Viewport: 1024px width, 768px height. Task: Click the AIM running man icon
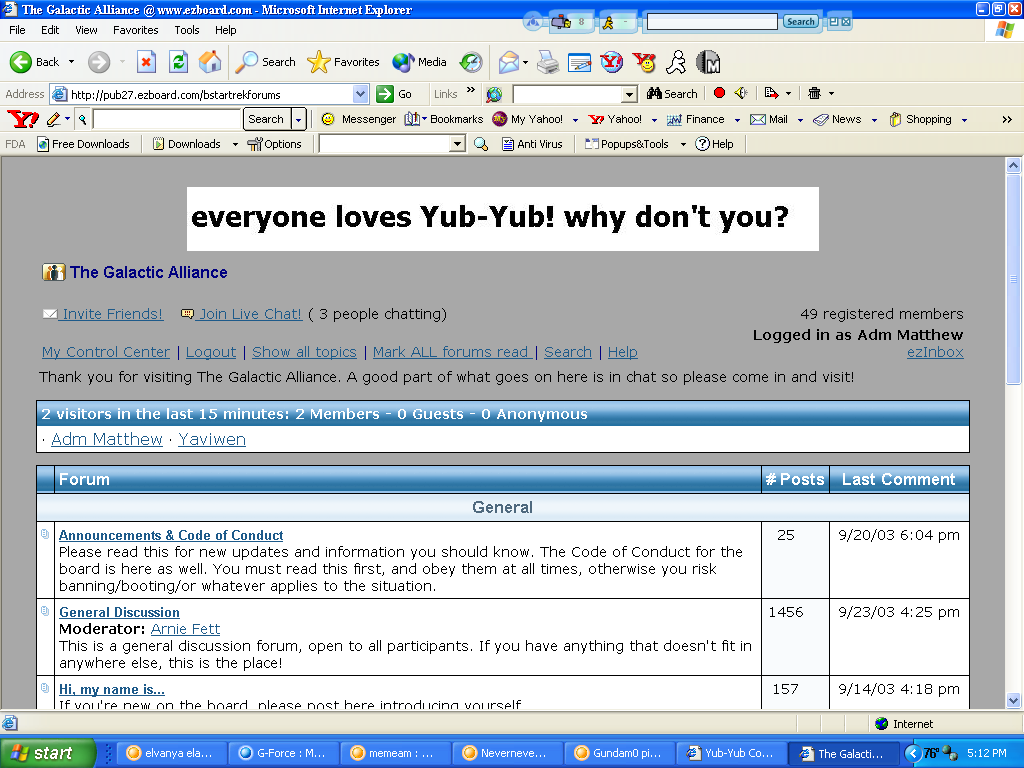click(x=676, y=62)
